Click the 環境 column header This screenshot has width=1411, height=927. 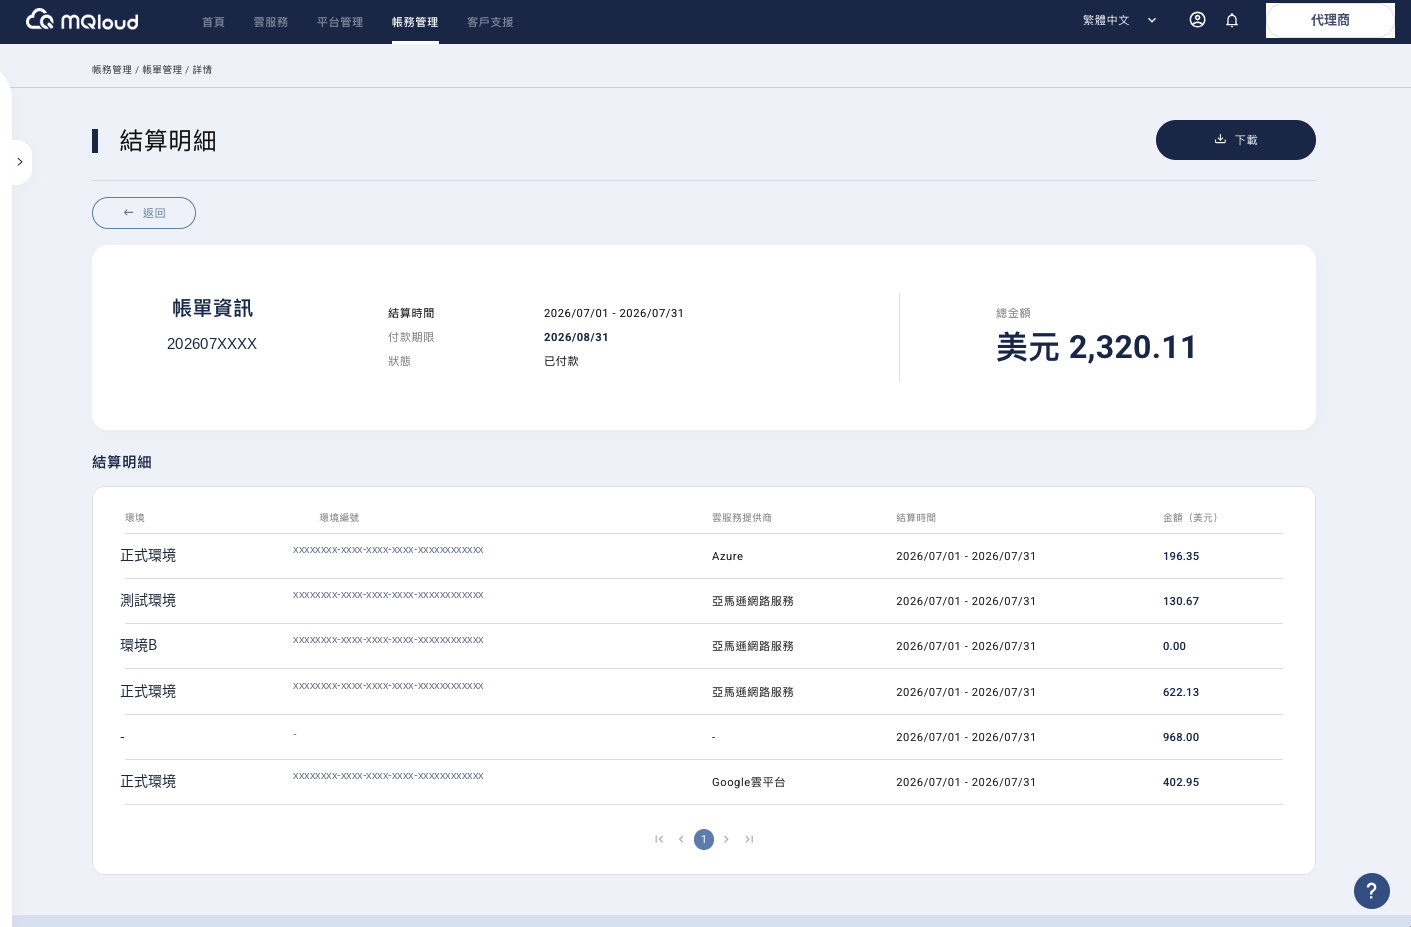[x=135, y=518]
